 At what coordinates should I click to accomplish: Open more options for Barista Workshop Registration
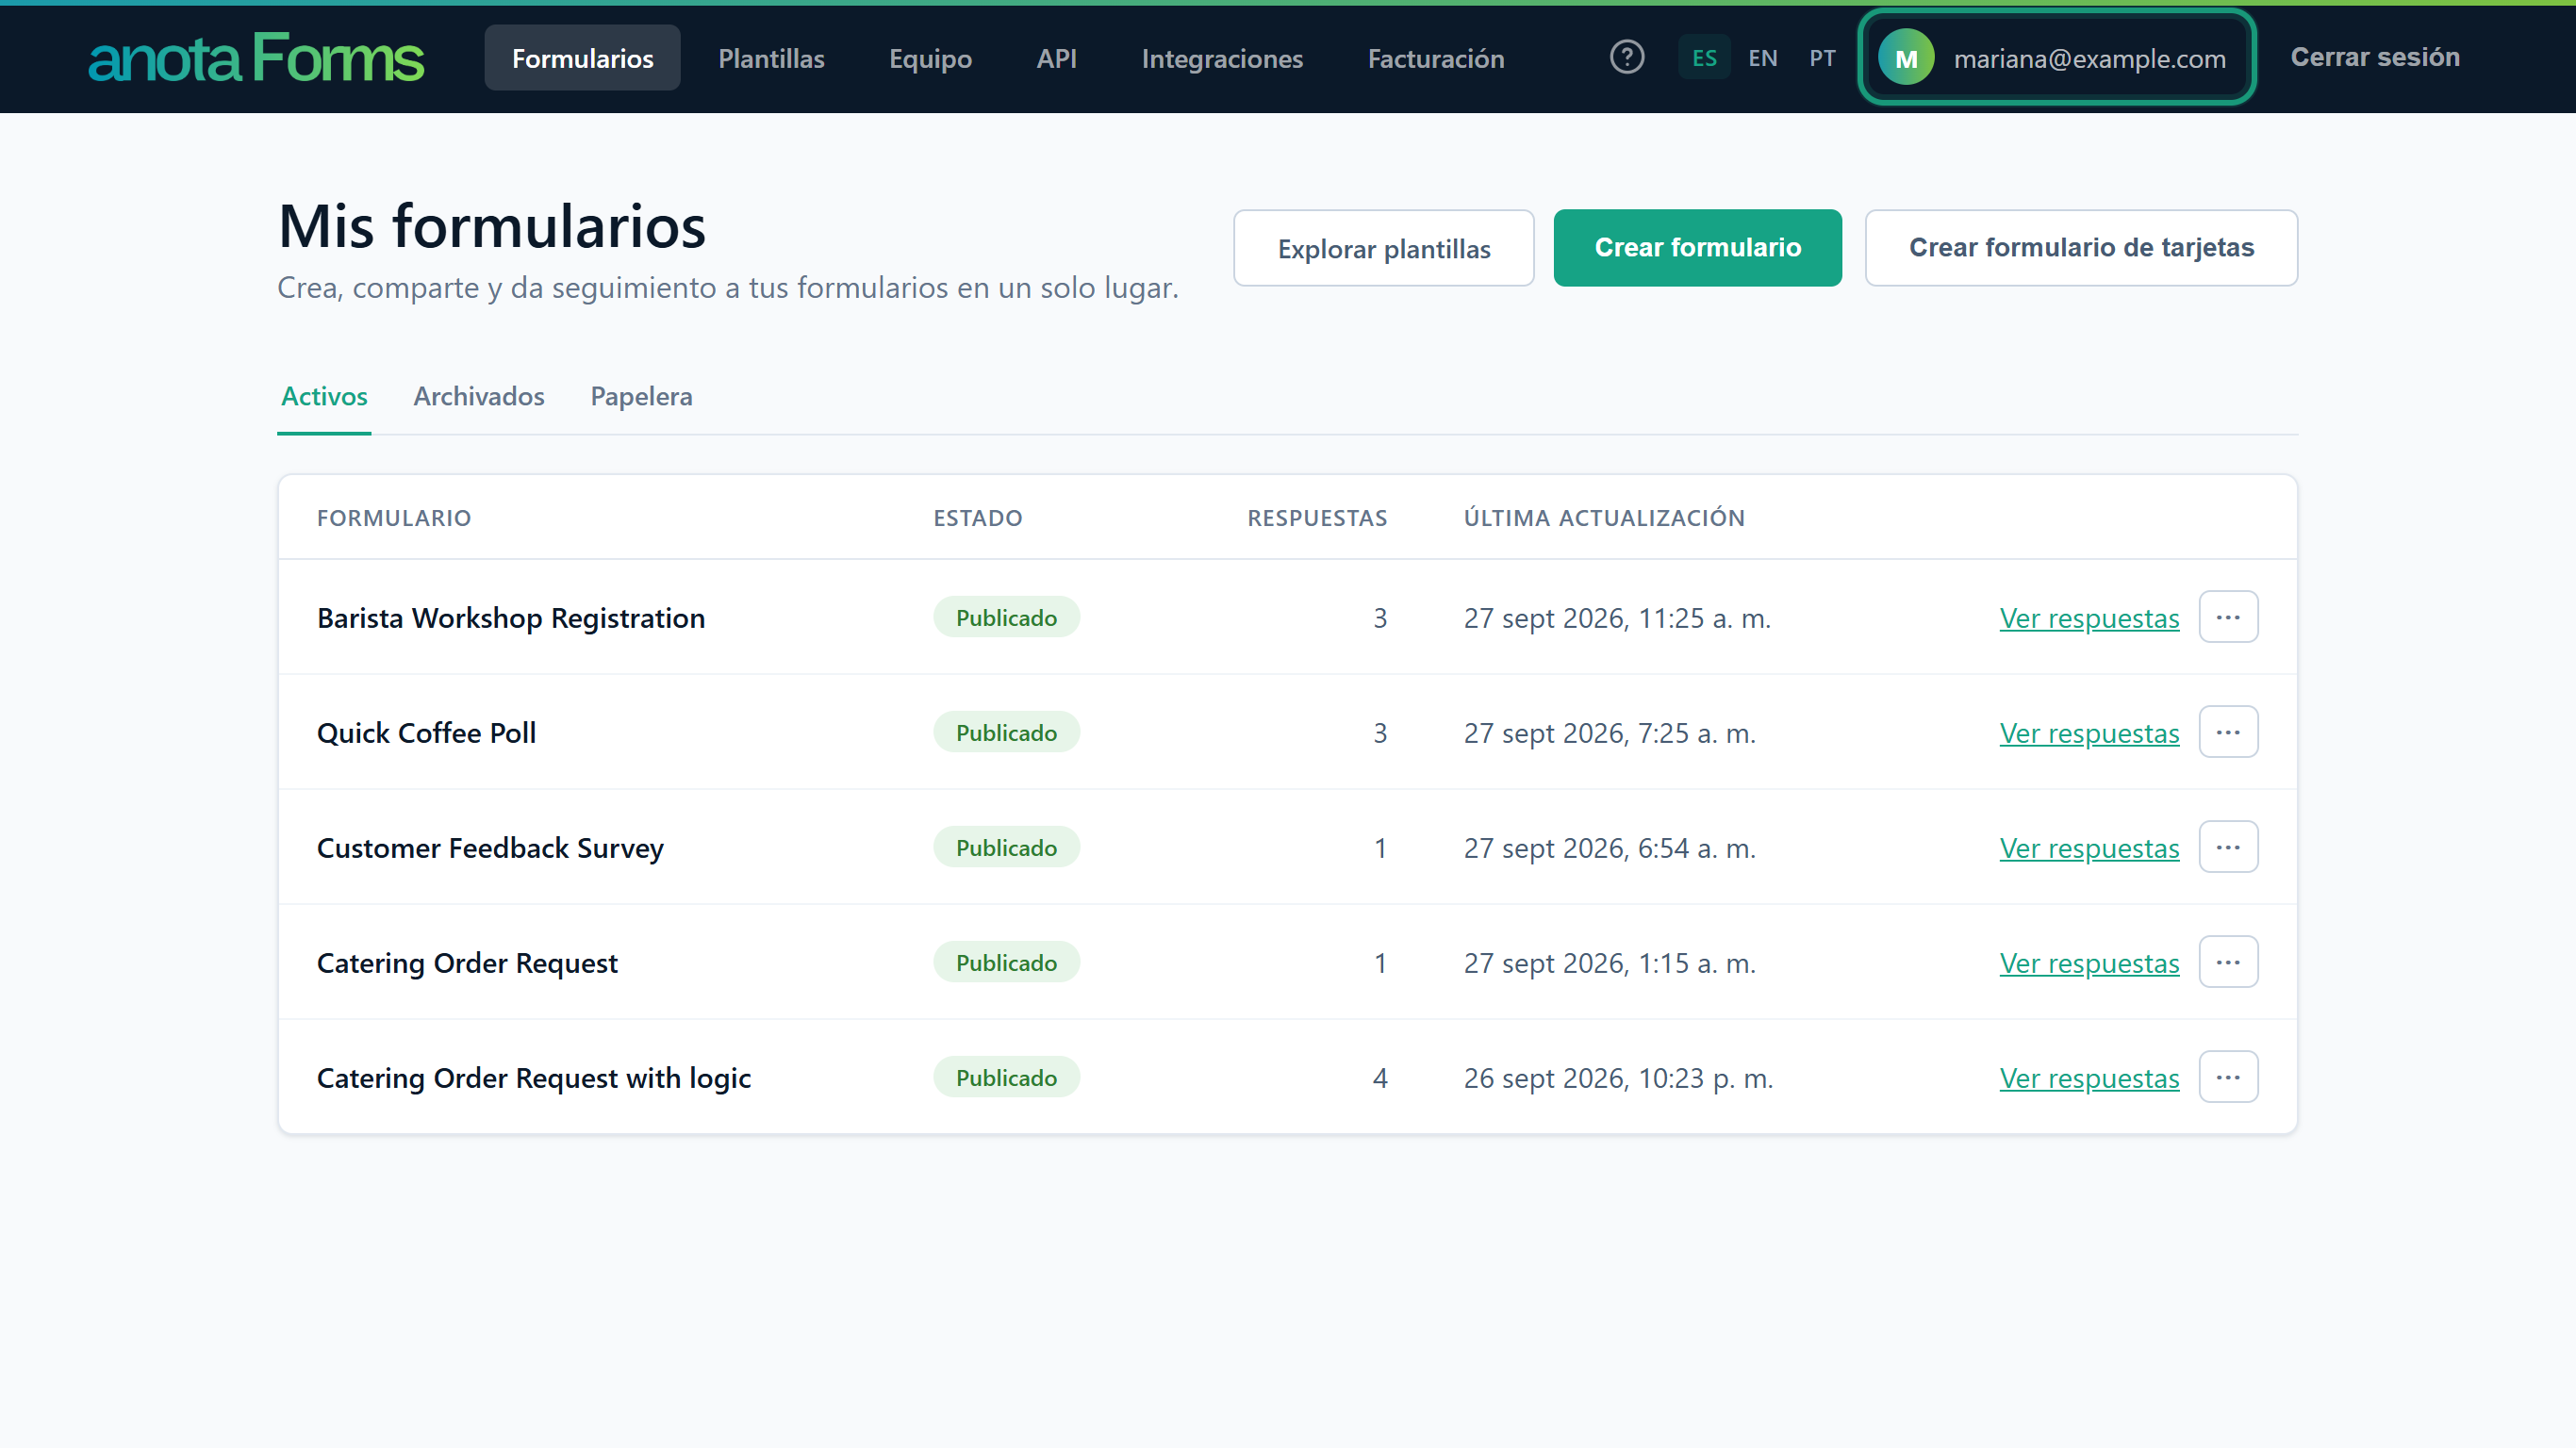click(2228, 617)
